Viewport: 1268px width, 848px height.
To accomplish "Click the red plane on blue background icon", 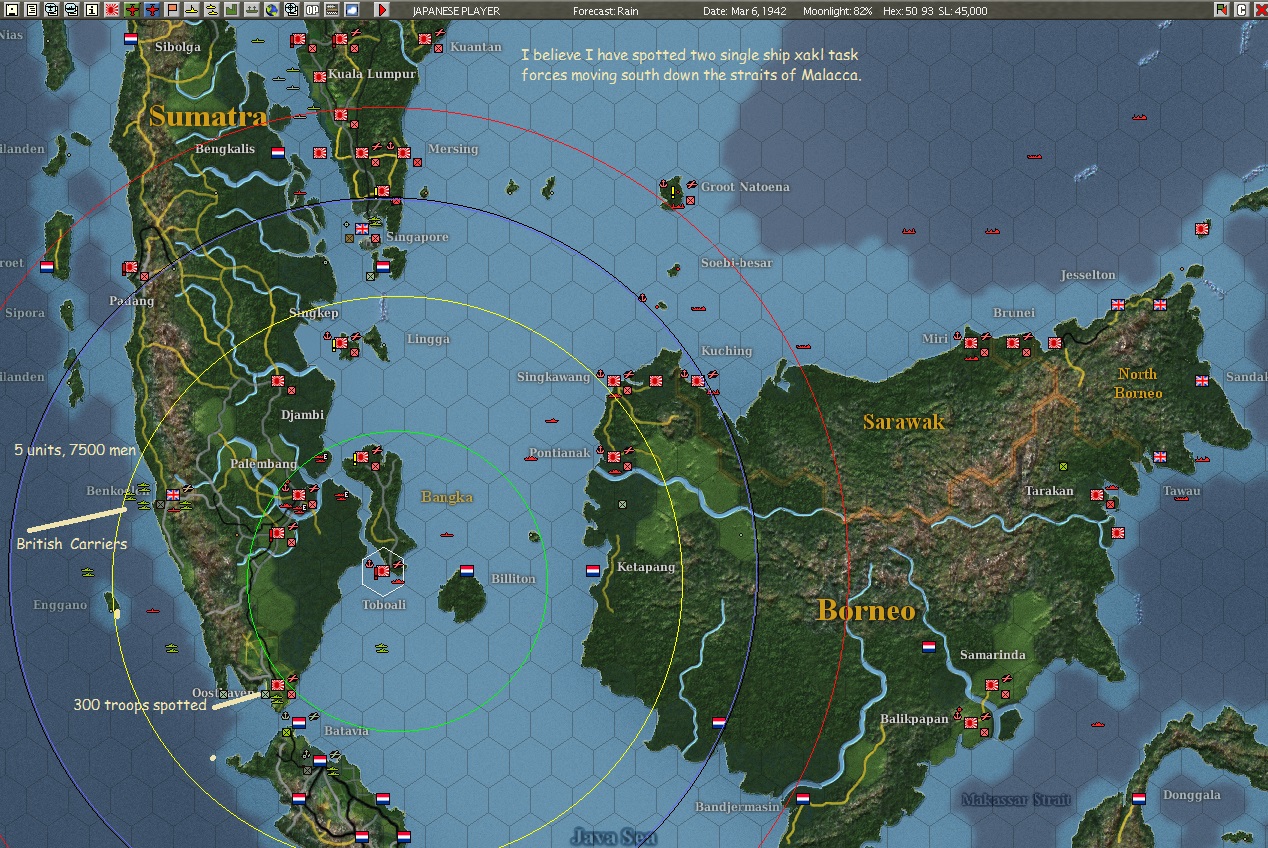I will coord(152,10).
